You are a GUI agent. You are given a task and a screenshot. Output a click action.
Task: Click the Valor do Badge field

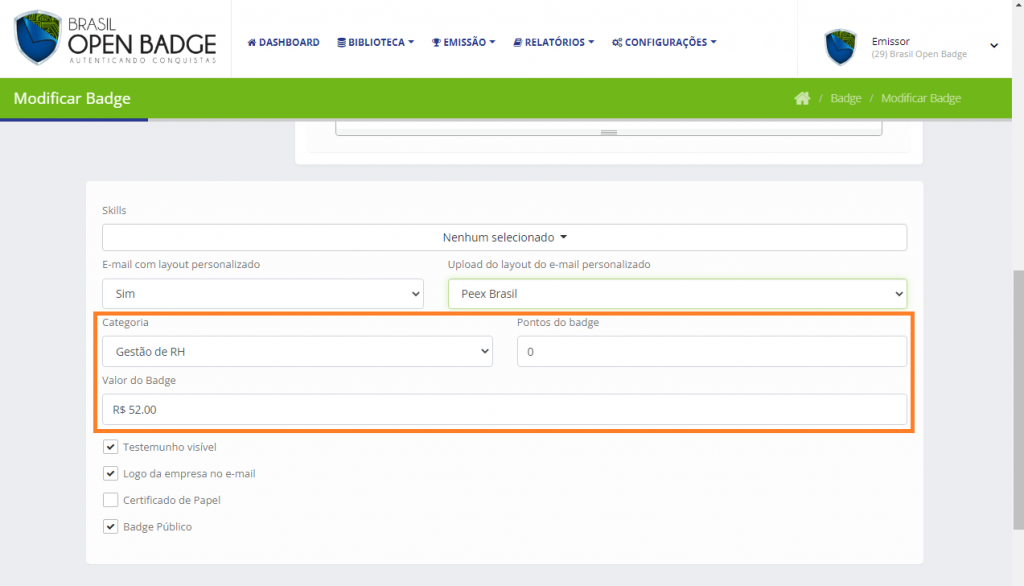tap(504, 409)
